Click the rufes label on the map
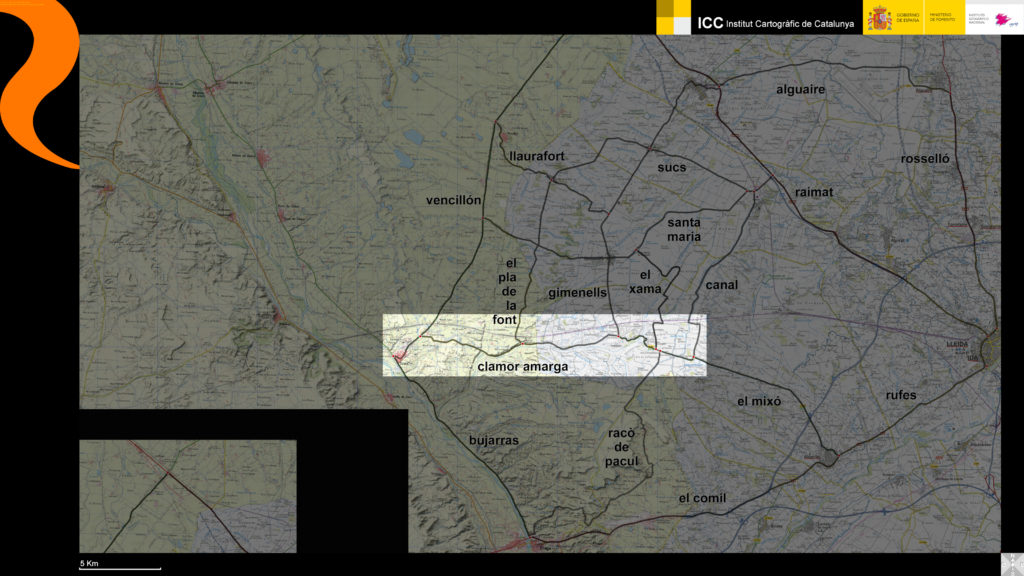The height and width of the screenshot is (576, 1024). pos(900,395)
